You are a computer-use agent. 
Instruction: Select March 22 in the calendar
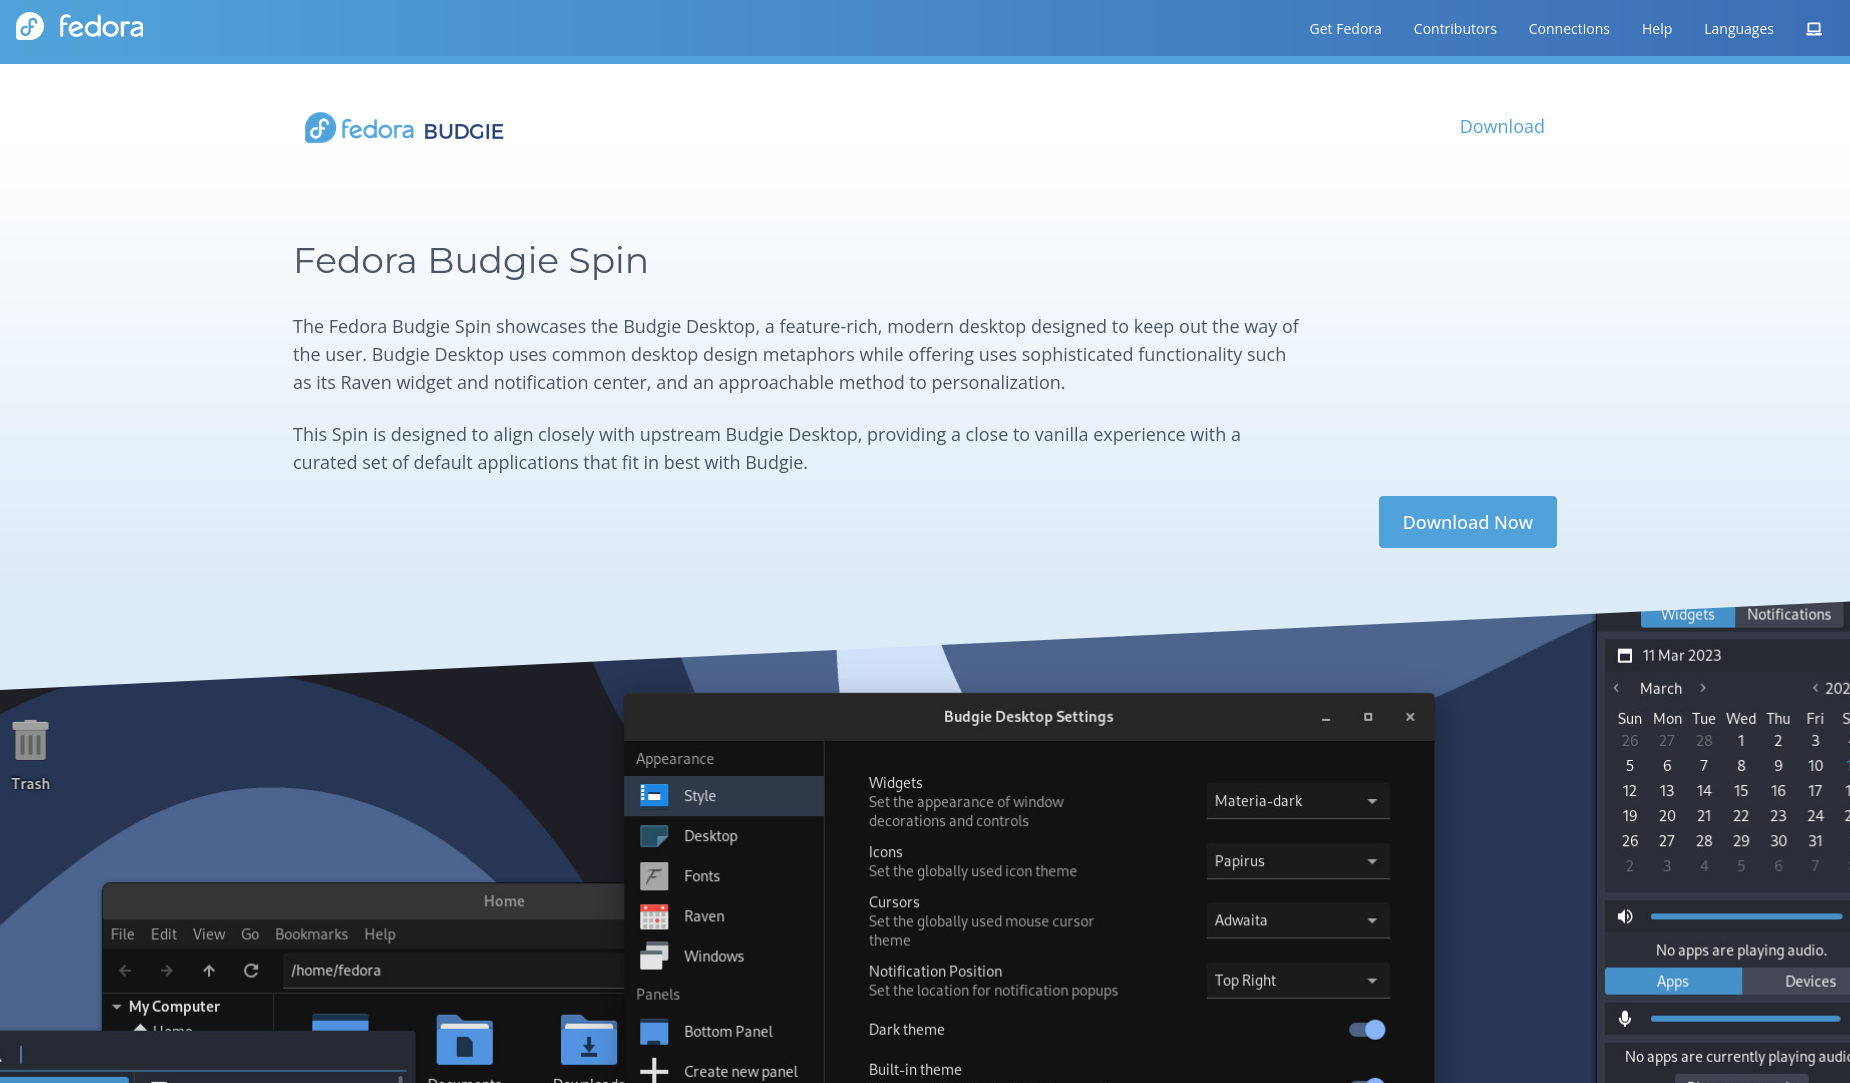tap(1741, 816)
